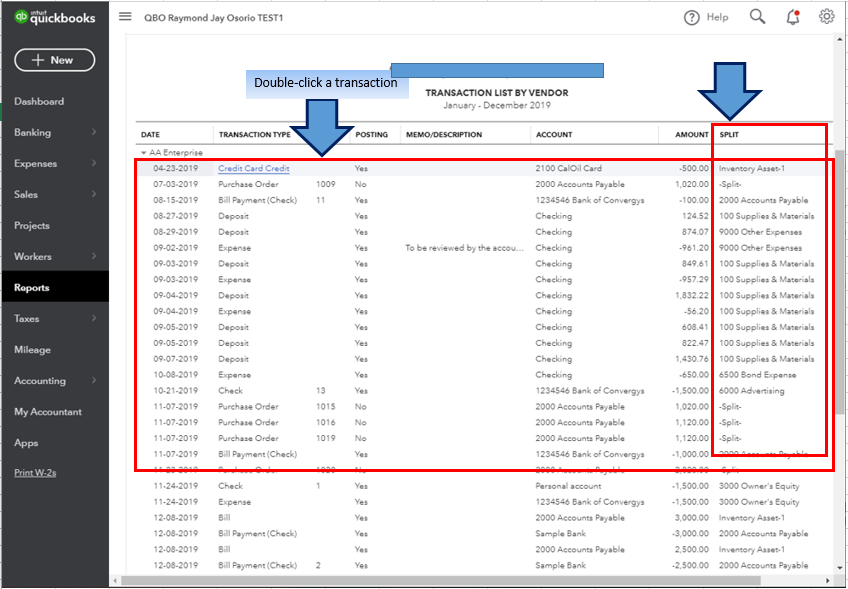Click the Print W-2s link

click(35, 473)
